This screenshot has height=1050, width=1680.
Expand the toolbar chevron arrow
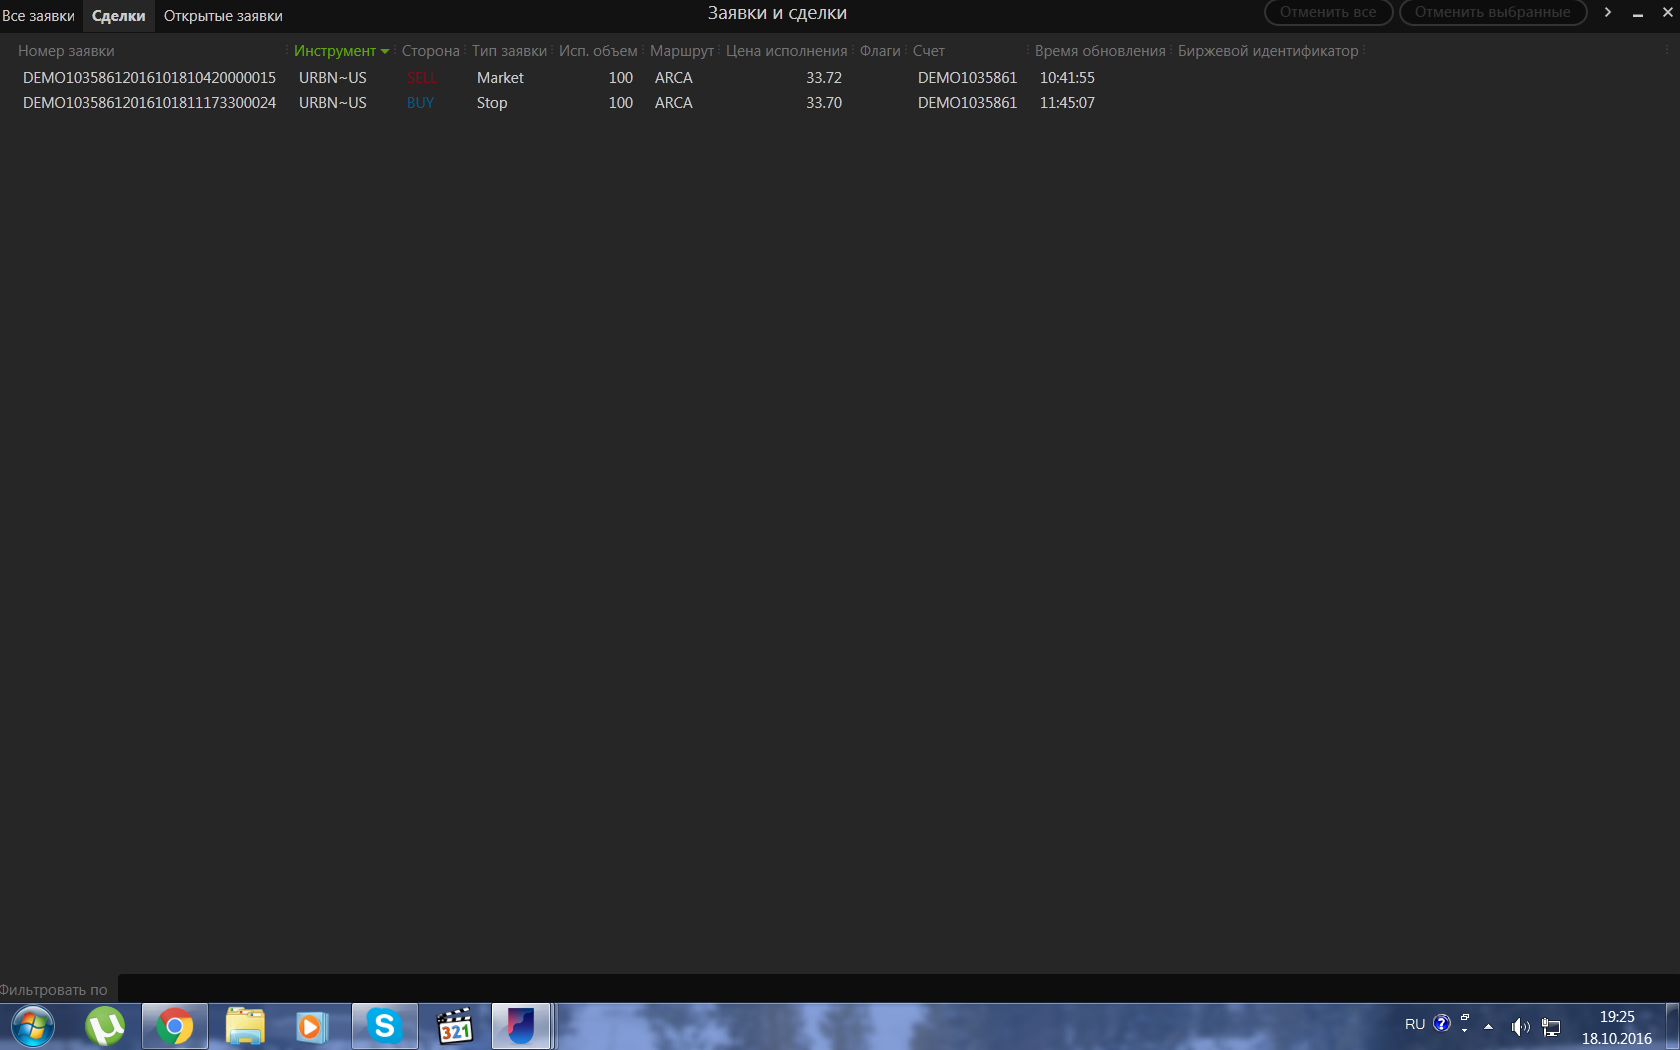point(1608,12)
